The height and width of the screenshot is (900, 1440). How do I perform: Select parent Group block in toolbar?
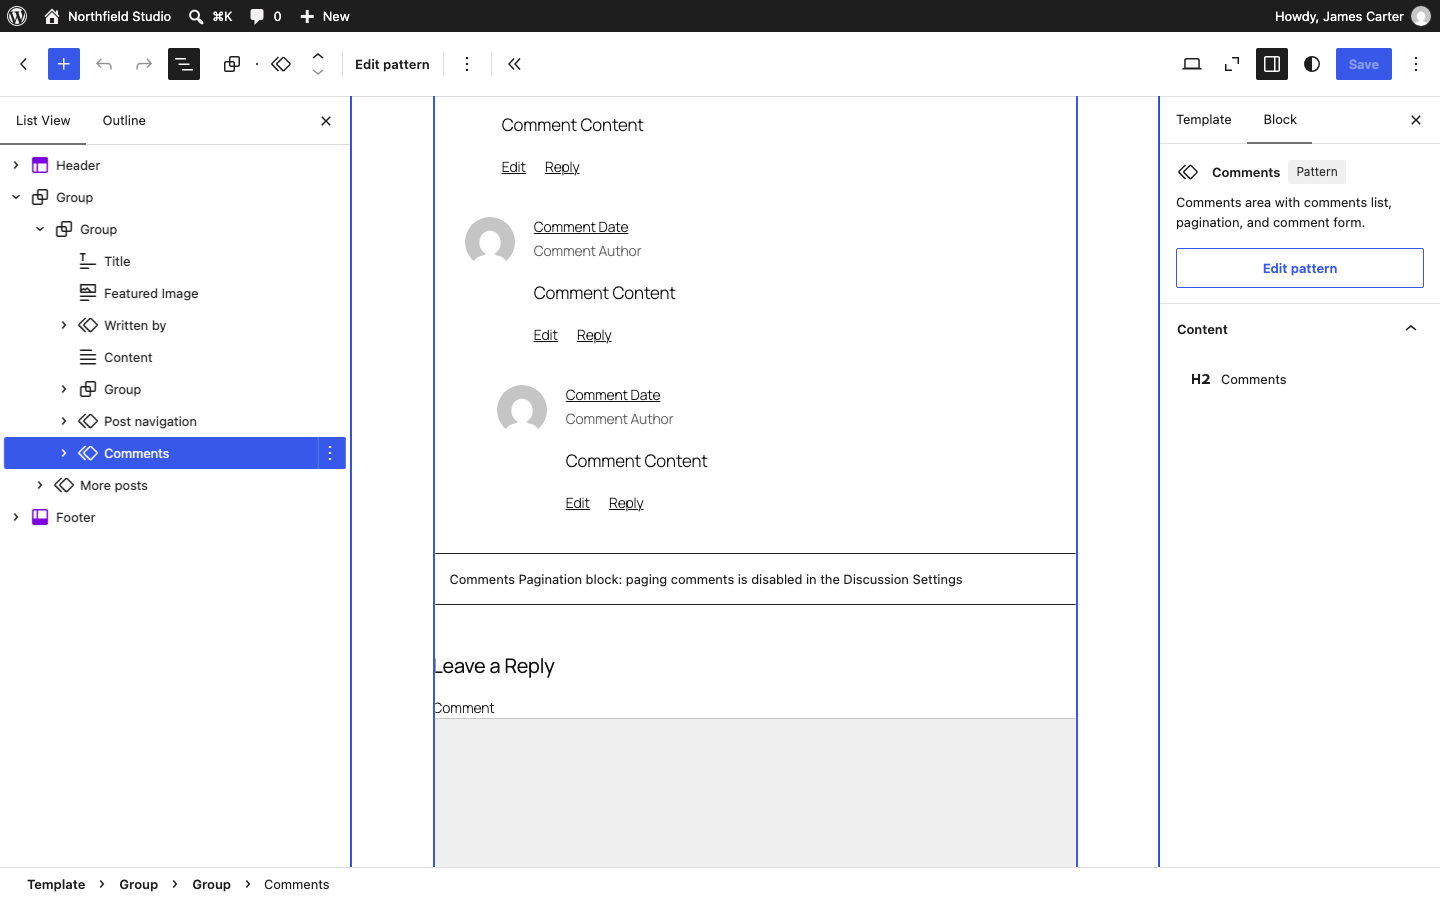tap(232, 64)
